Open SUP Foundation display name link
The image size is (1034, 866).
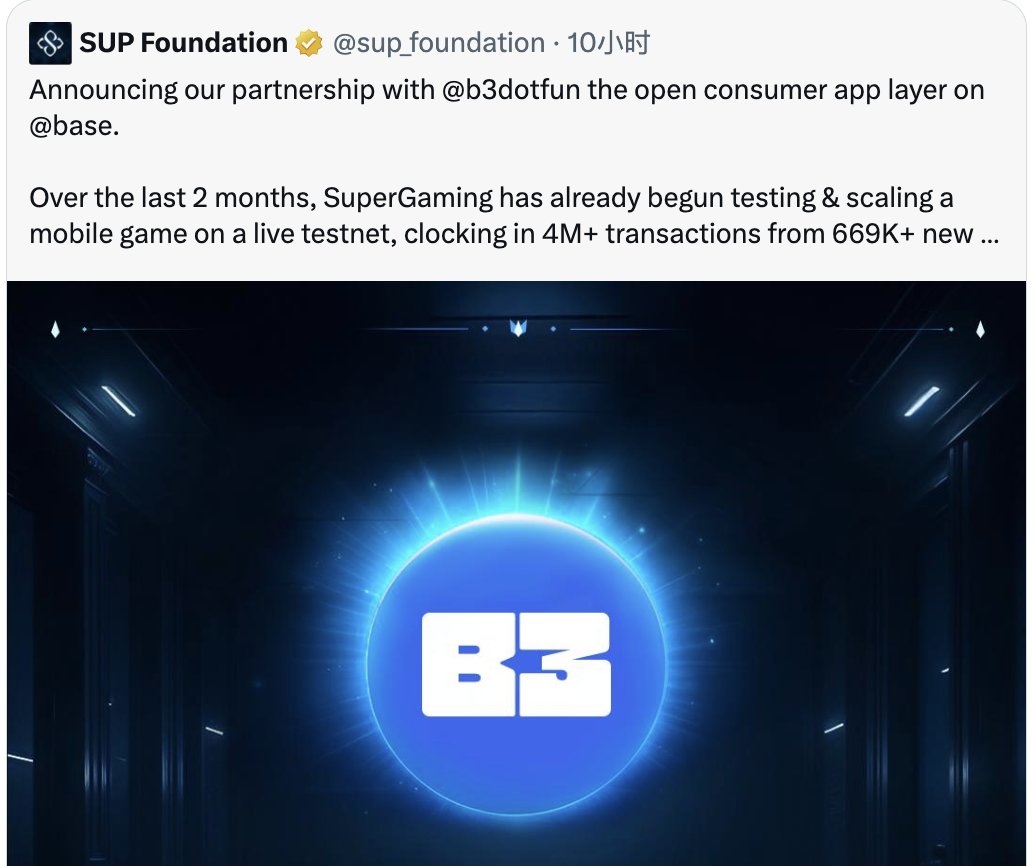(183, 43)
